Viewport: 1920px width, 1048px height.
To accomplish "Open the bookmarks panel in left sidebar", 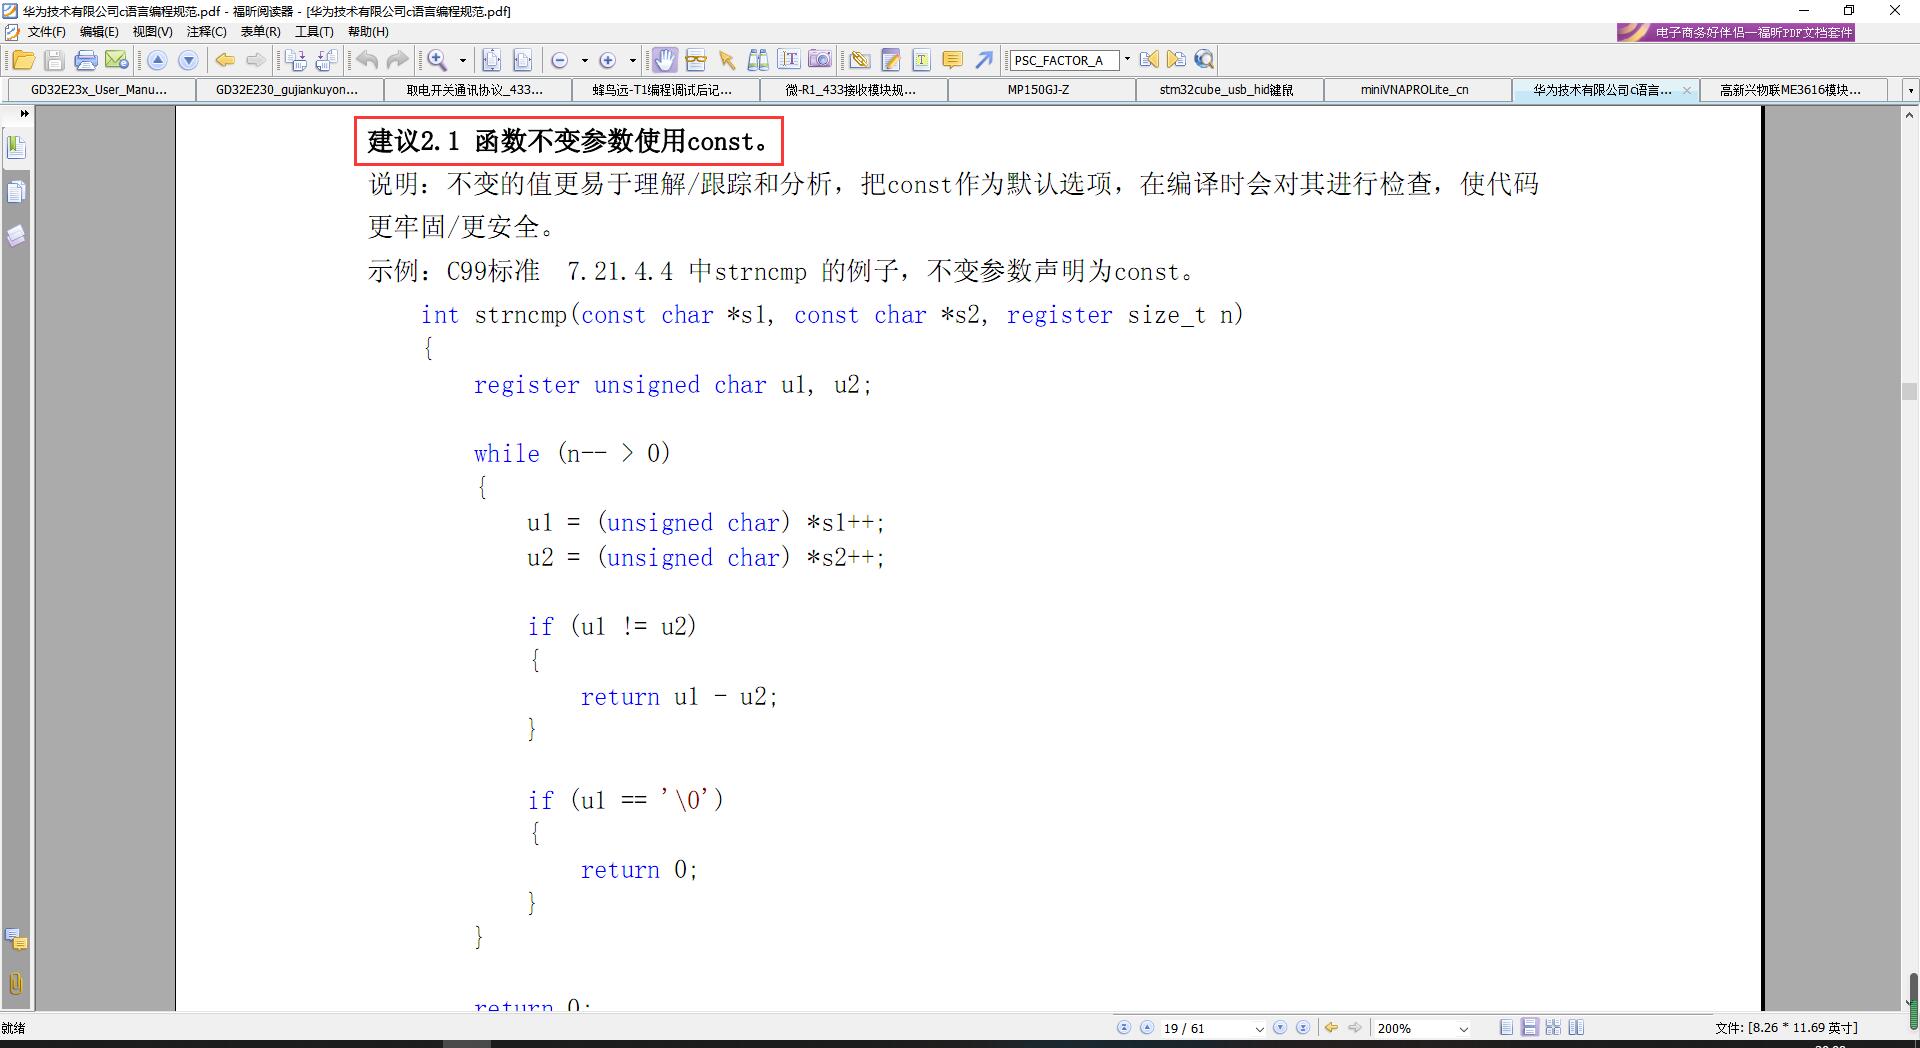I will tap(16, 148).
